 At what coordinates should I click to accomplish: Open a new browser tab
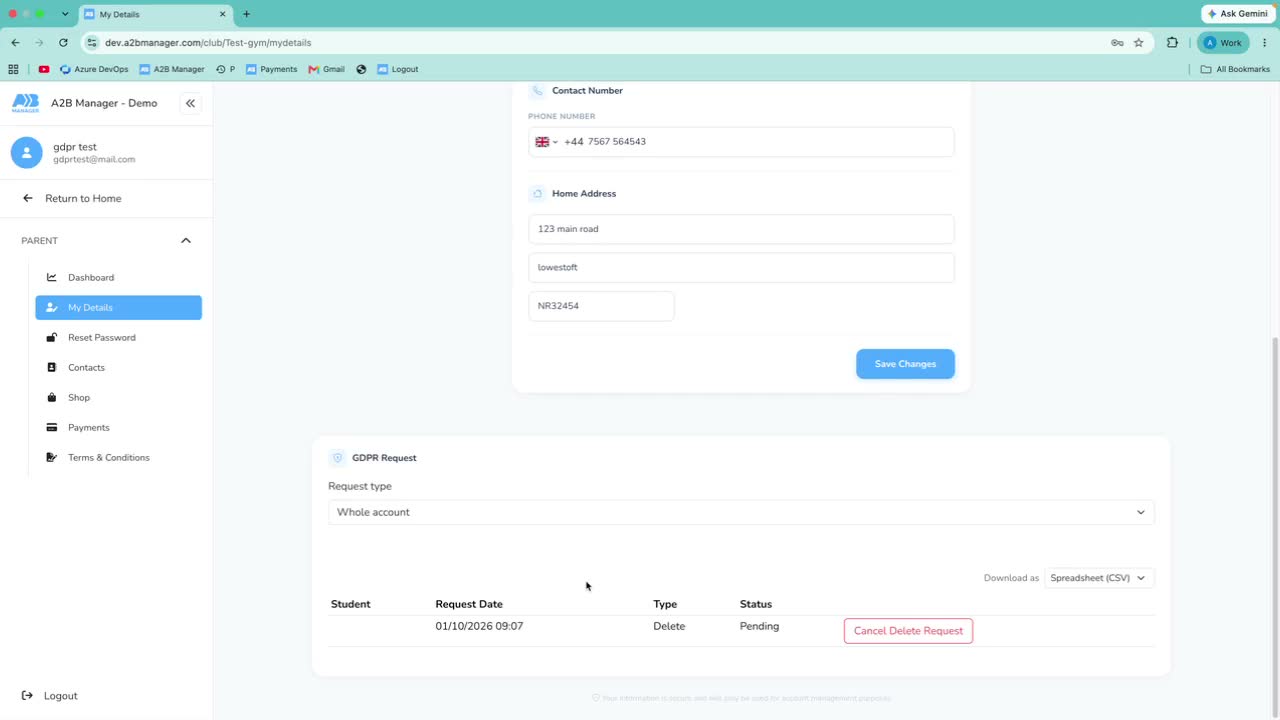[246, 14]
